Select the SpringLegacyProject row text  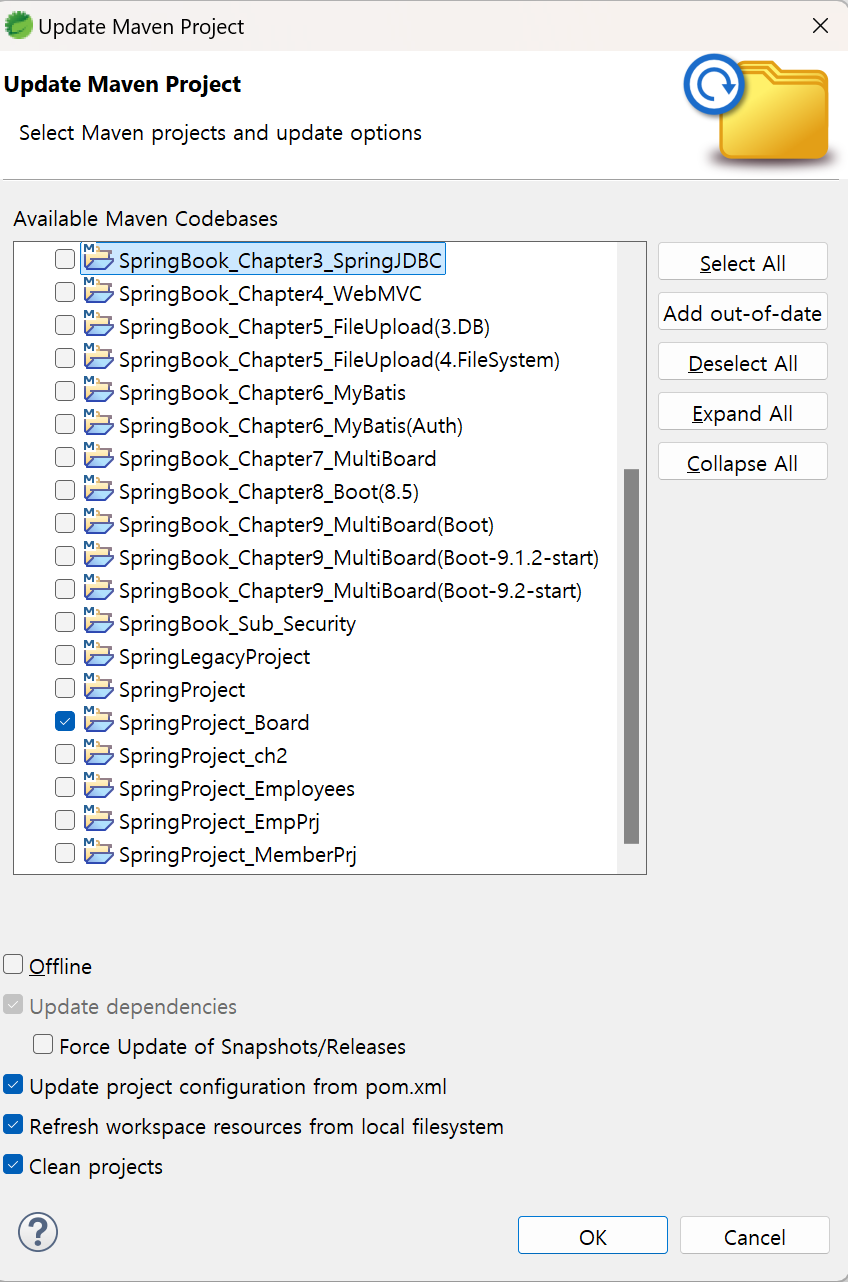[x=214, y=656]
